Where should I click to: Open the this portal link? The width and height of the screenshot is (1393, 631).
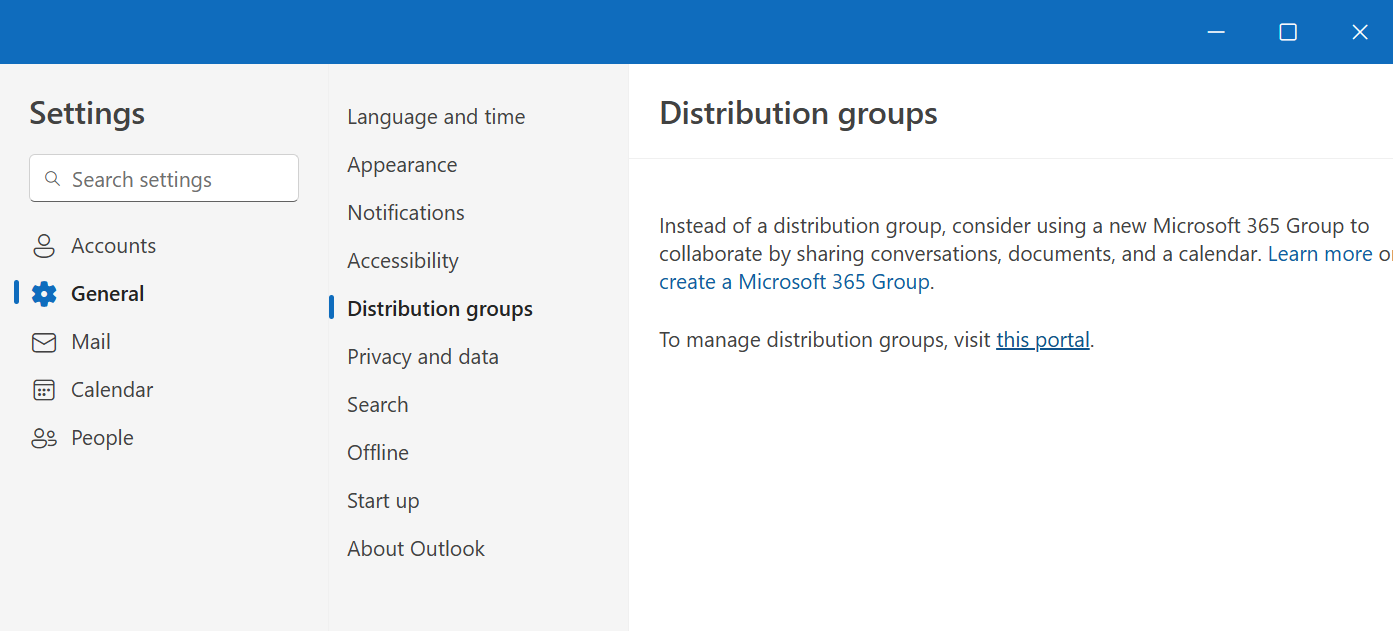click(1043, 340)
